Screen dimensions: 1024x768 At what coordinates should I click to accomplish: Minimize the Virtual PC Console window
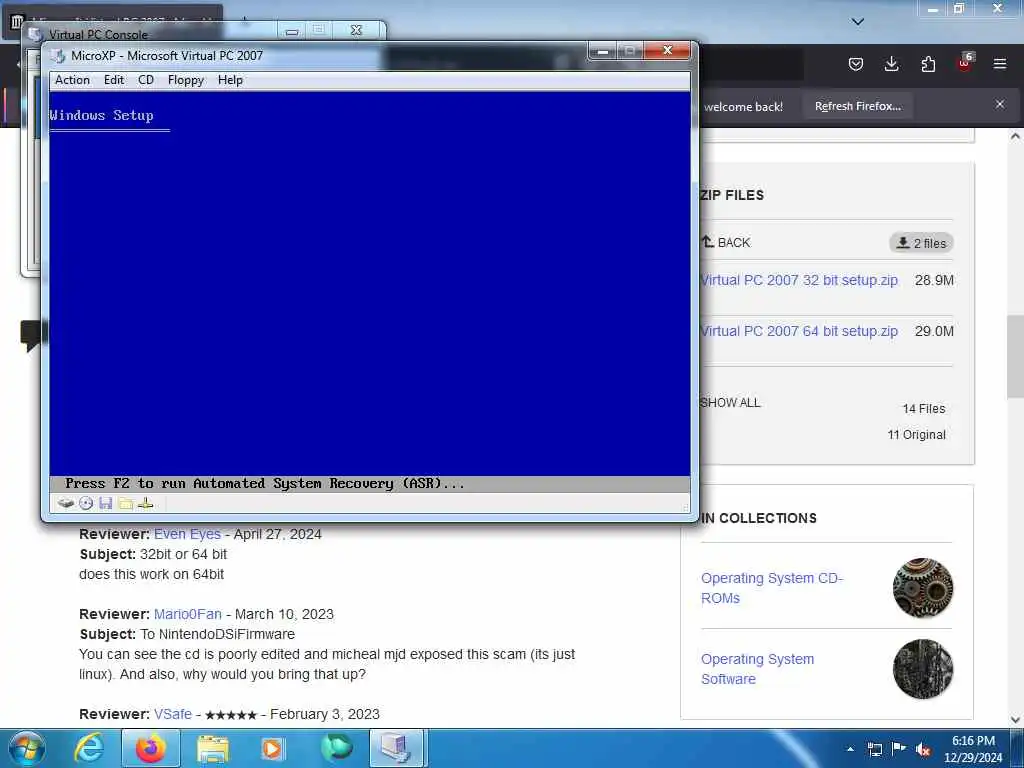(291, 31)
